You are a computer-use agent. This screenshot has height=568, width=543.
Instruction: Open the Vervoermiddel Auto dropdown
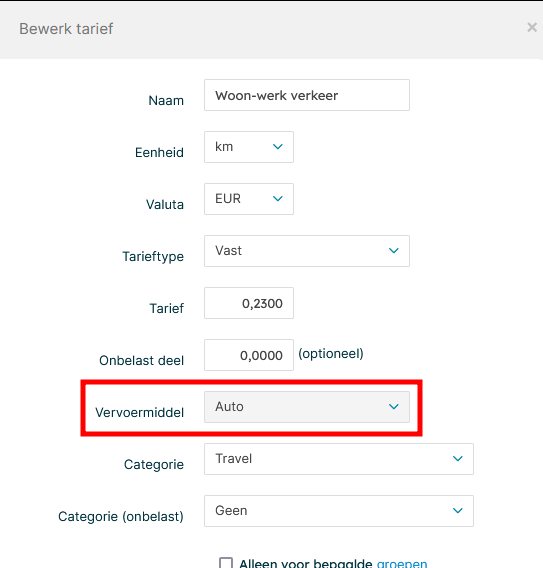point(307,407)
